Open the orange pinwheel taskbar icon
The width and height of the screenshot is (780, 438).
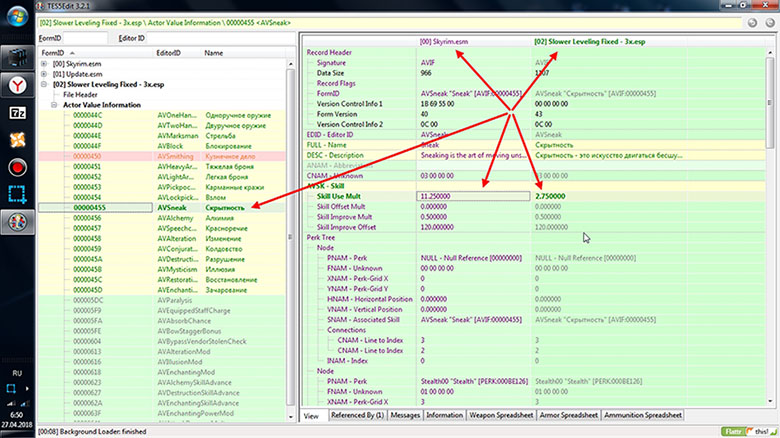[x=17, y=140]
